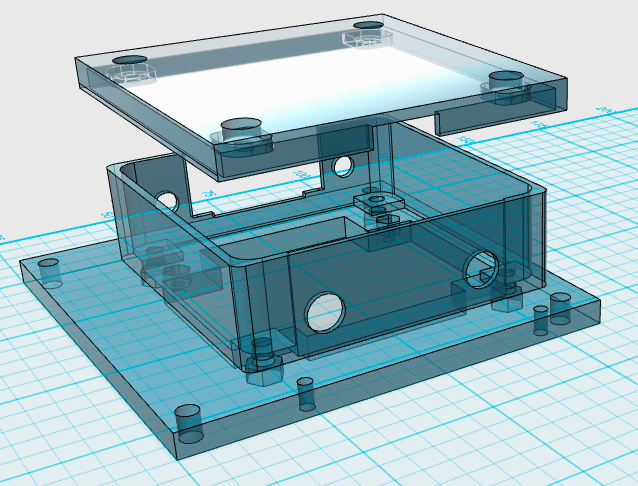Click the cylindrical standoff on lid front corner
The width and height of the screenshot is (638, 486).
241,130
